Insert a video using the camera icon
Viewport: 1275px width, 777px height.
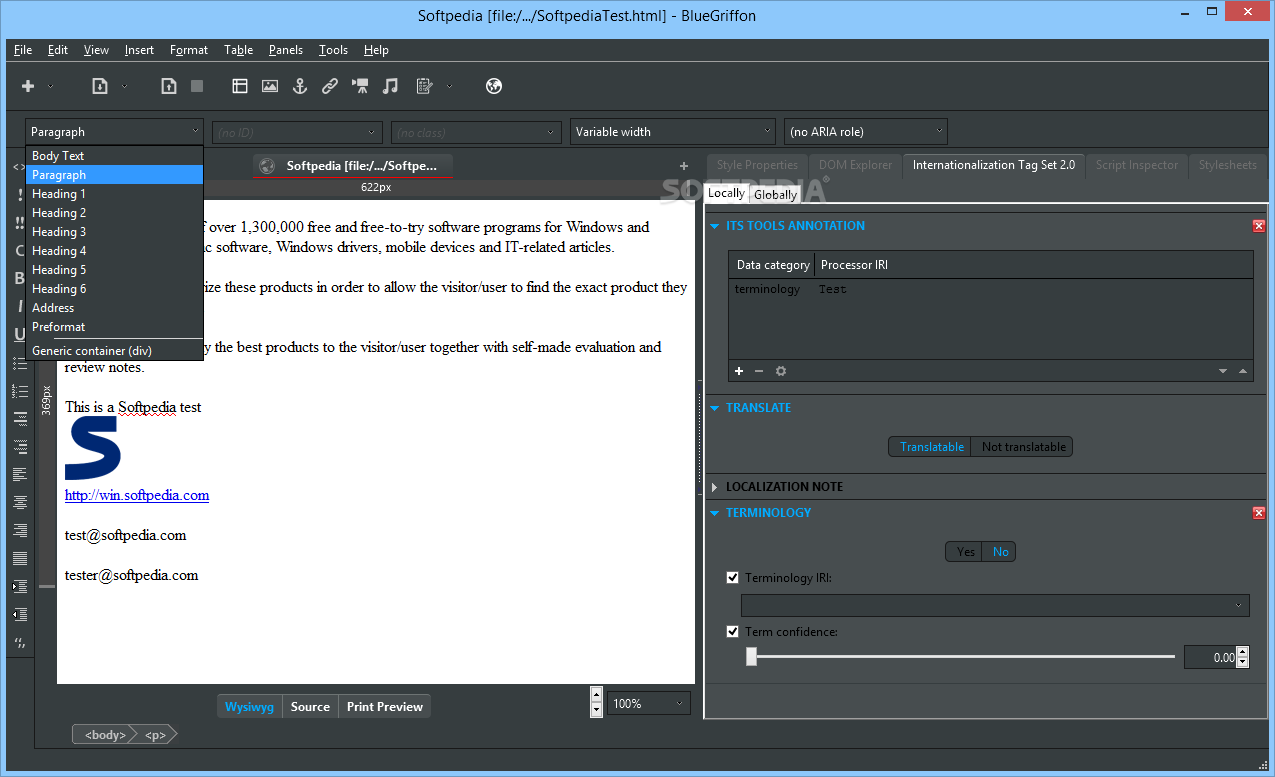(360, 86)
